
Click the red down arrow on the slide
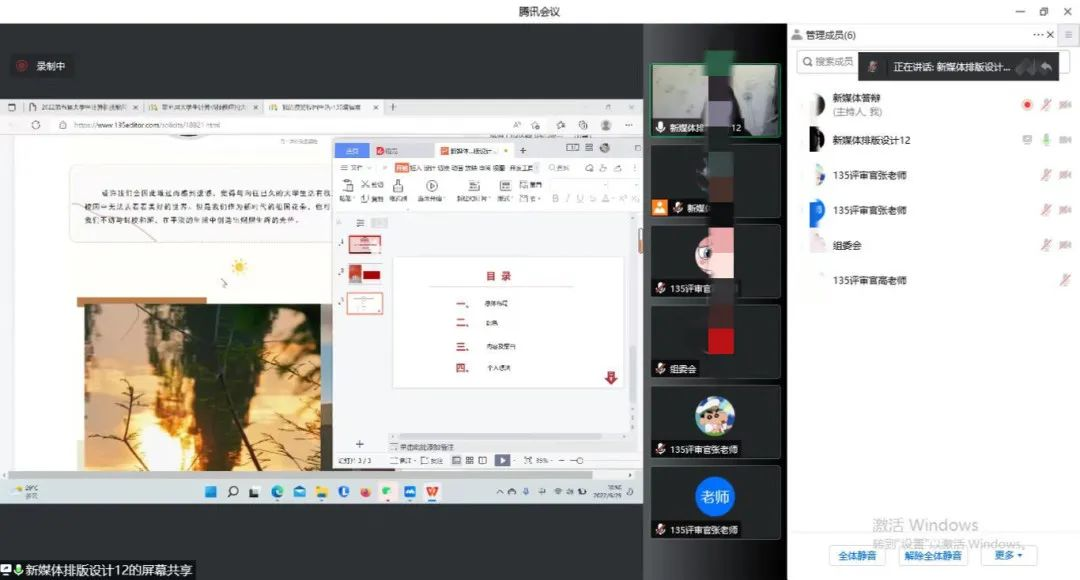[x=611, y=377]
